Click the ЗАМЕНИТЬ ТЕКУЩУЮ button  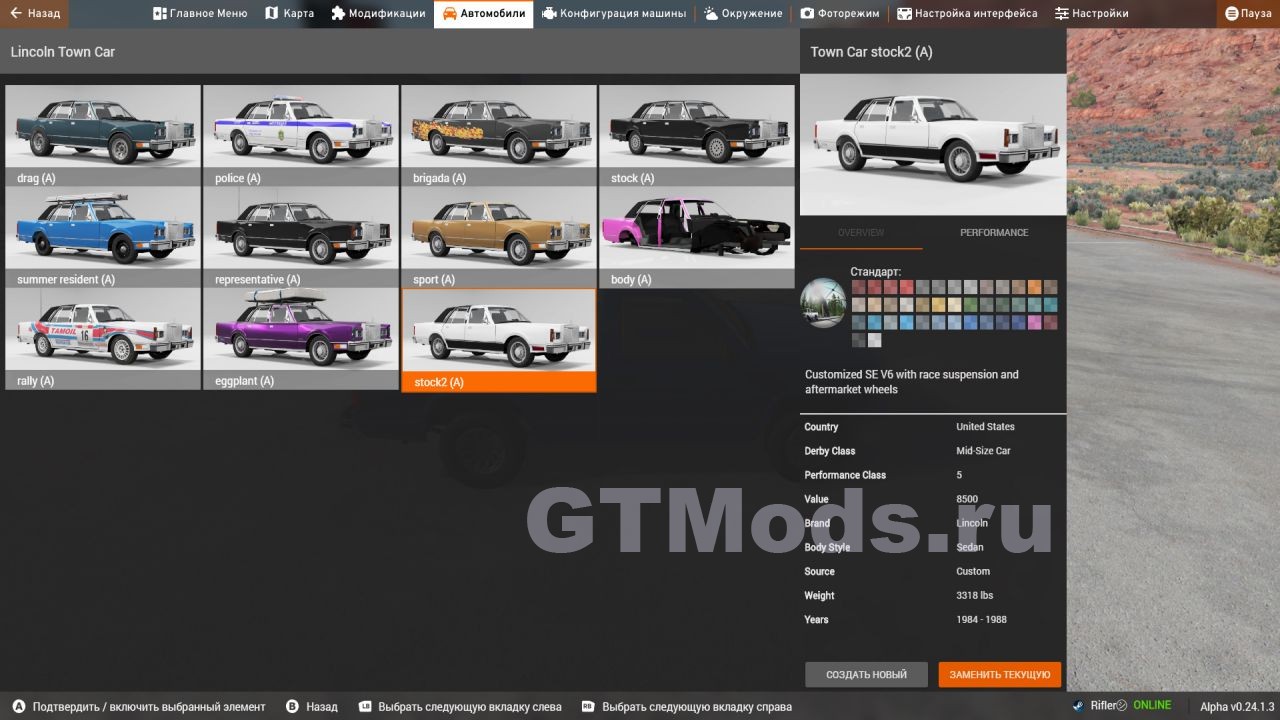[1000, 674]
